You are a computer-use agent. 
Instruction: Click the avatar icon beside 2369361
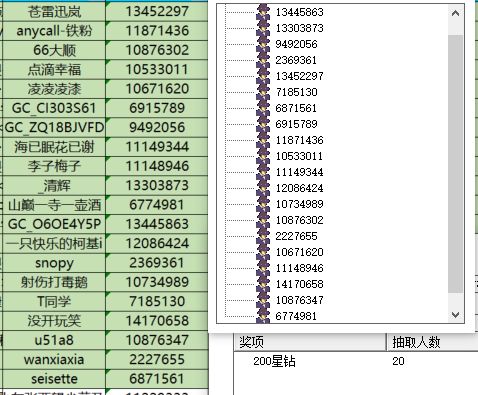coord(263,60)
